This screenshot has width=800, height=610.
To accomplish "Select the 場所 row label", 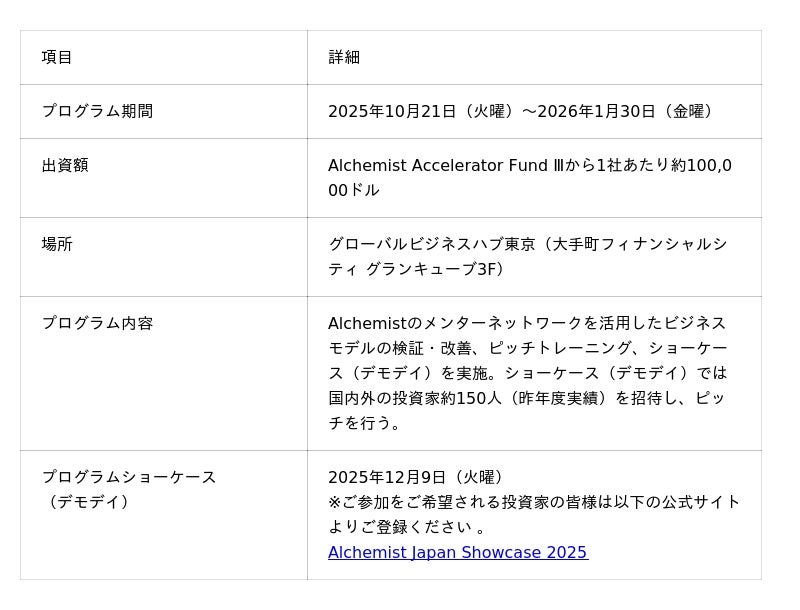I will tap(57, 244).
